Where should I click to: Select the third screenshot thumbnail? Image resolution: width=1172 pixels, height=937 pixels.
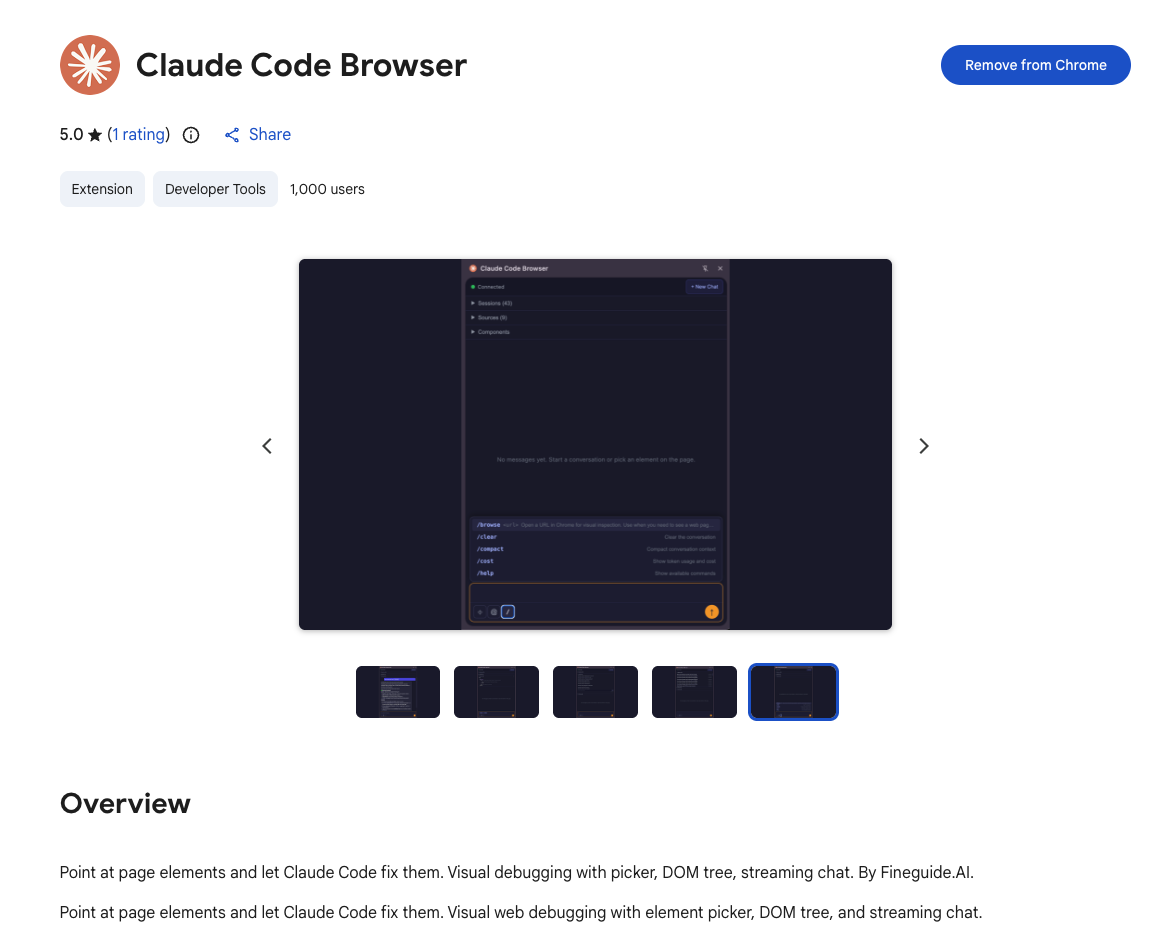[x=595, y=692]
